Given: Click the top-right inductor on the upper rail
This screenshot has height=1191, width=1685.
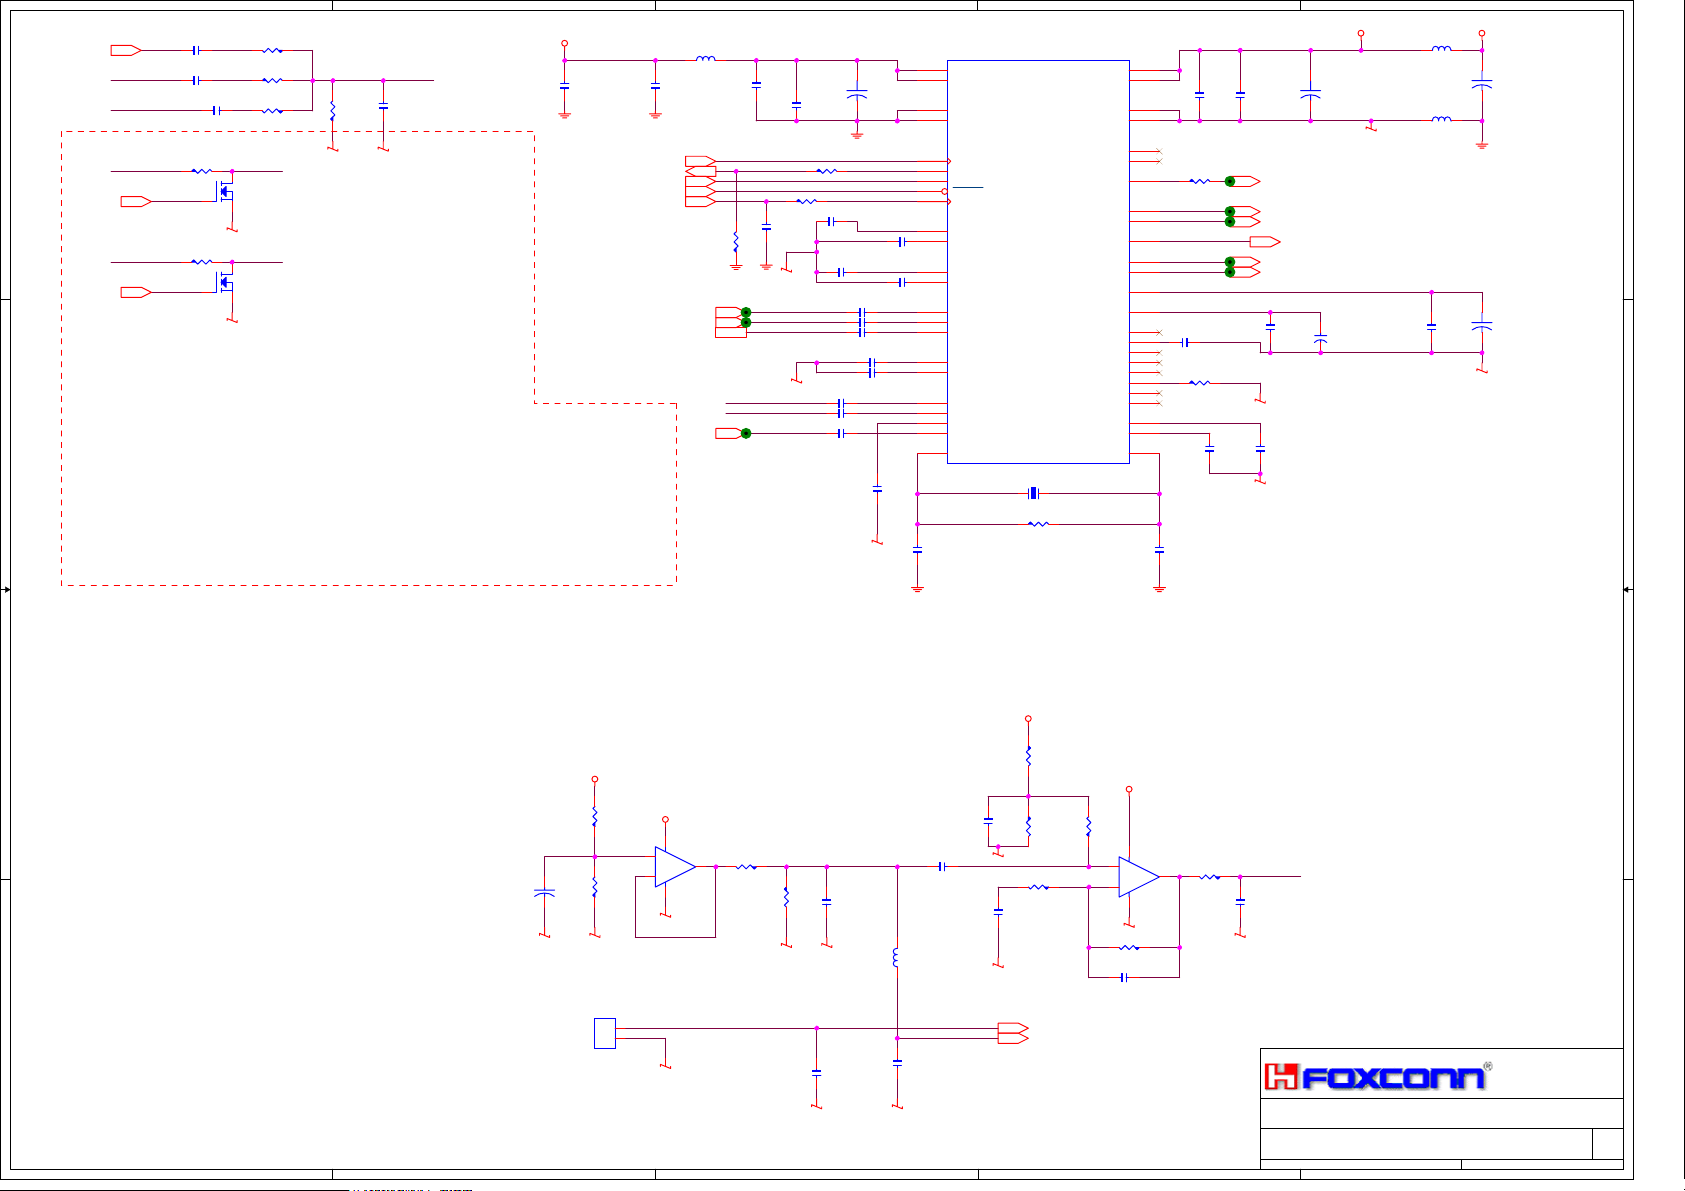Looking at the screenshot, I should pyautogui.click(x=1441, y=49).
